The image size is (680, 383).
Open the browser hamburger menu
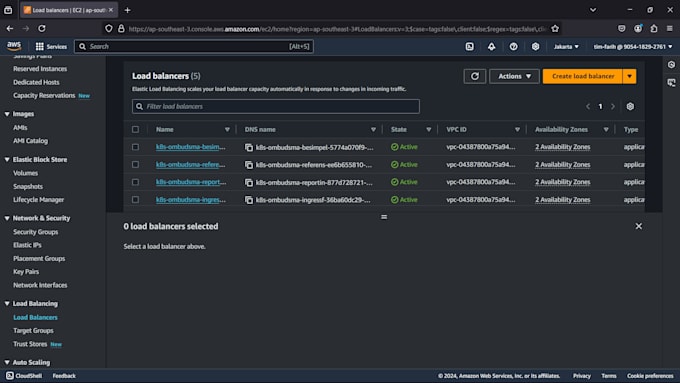pos(670,29)
